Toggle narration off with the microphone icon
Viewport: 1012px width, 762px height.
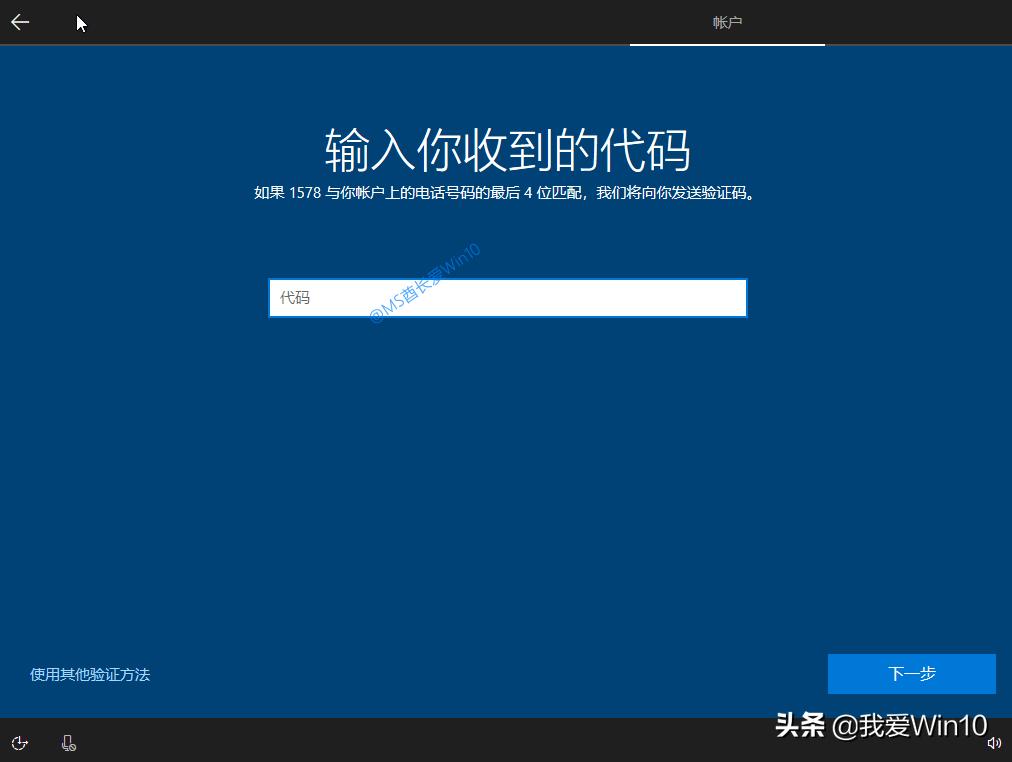[68, 743]
